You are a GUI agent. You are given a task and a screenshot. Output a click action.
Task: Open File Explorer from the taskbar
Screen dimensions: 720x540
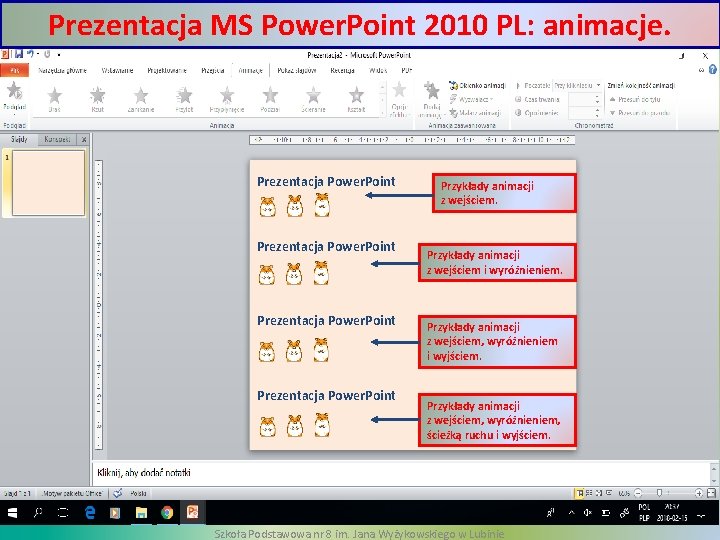141,512
